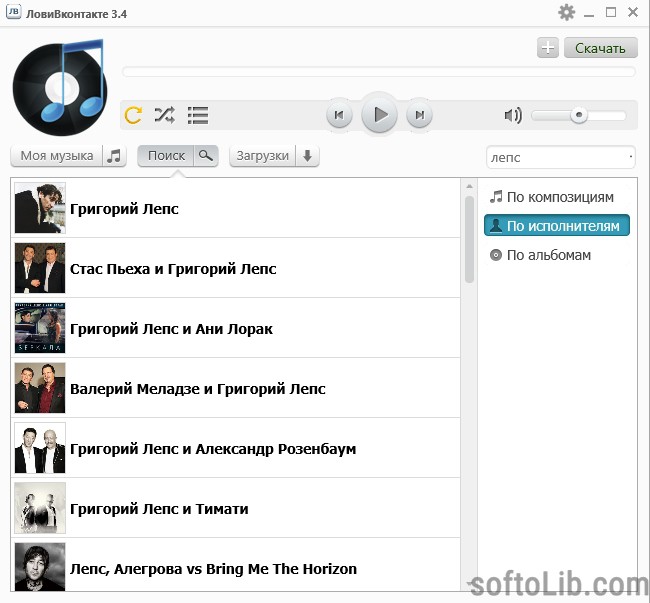Click the results list scrollbar thumb

pyautogui.click(x=469, y=240)
